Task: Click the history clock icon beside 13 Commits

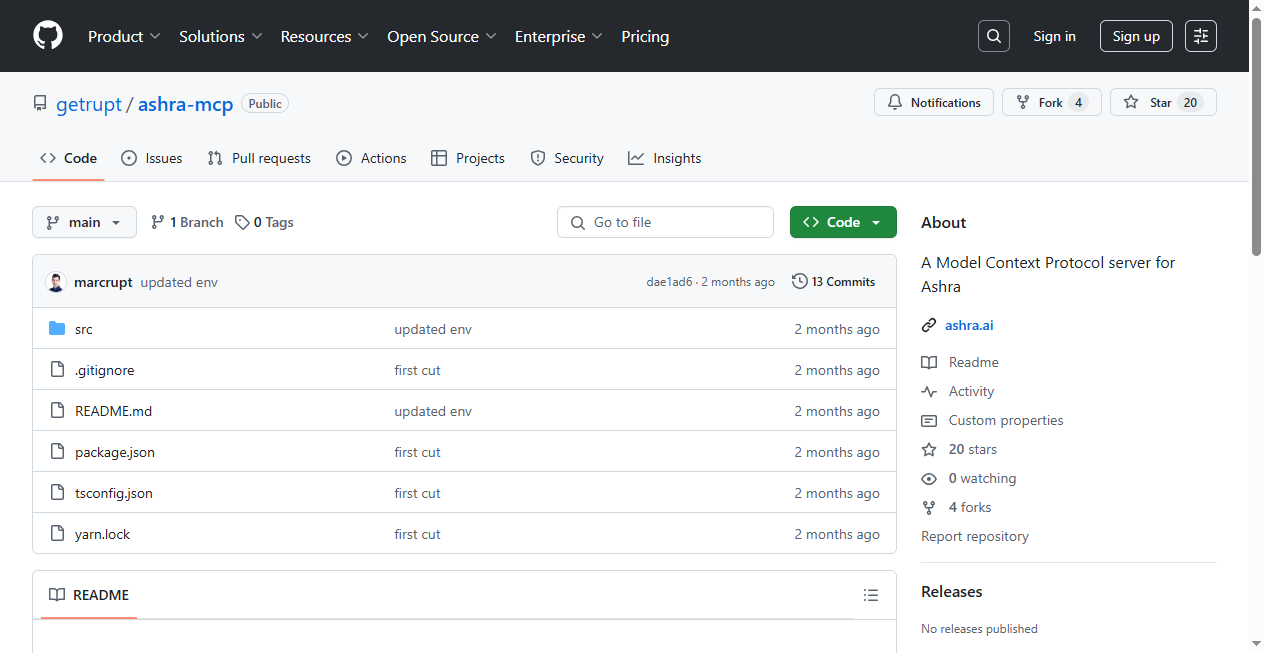Action: 800,282
